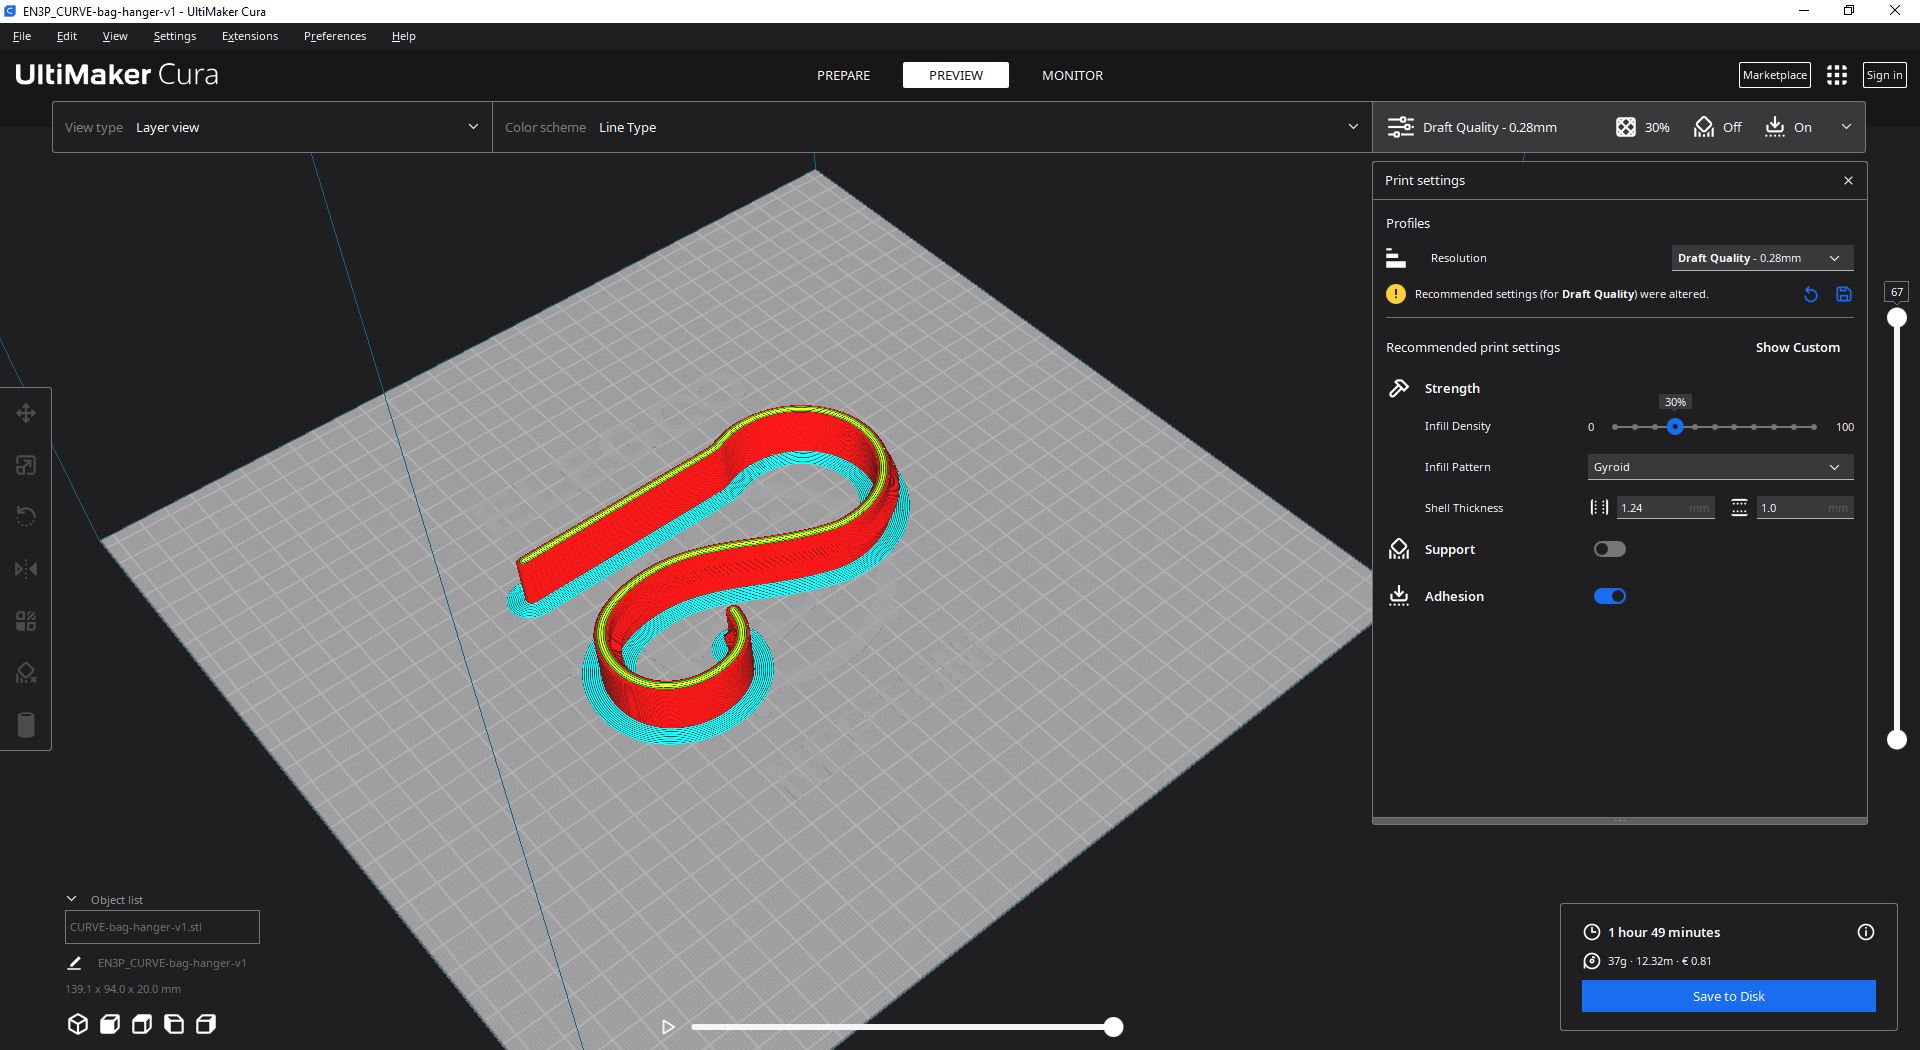Viewport: 1920px width, 1050px height.
Task: Switch to the PREPARE tab
Action: (843, 75)
